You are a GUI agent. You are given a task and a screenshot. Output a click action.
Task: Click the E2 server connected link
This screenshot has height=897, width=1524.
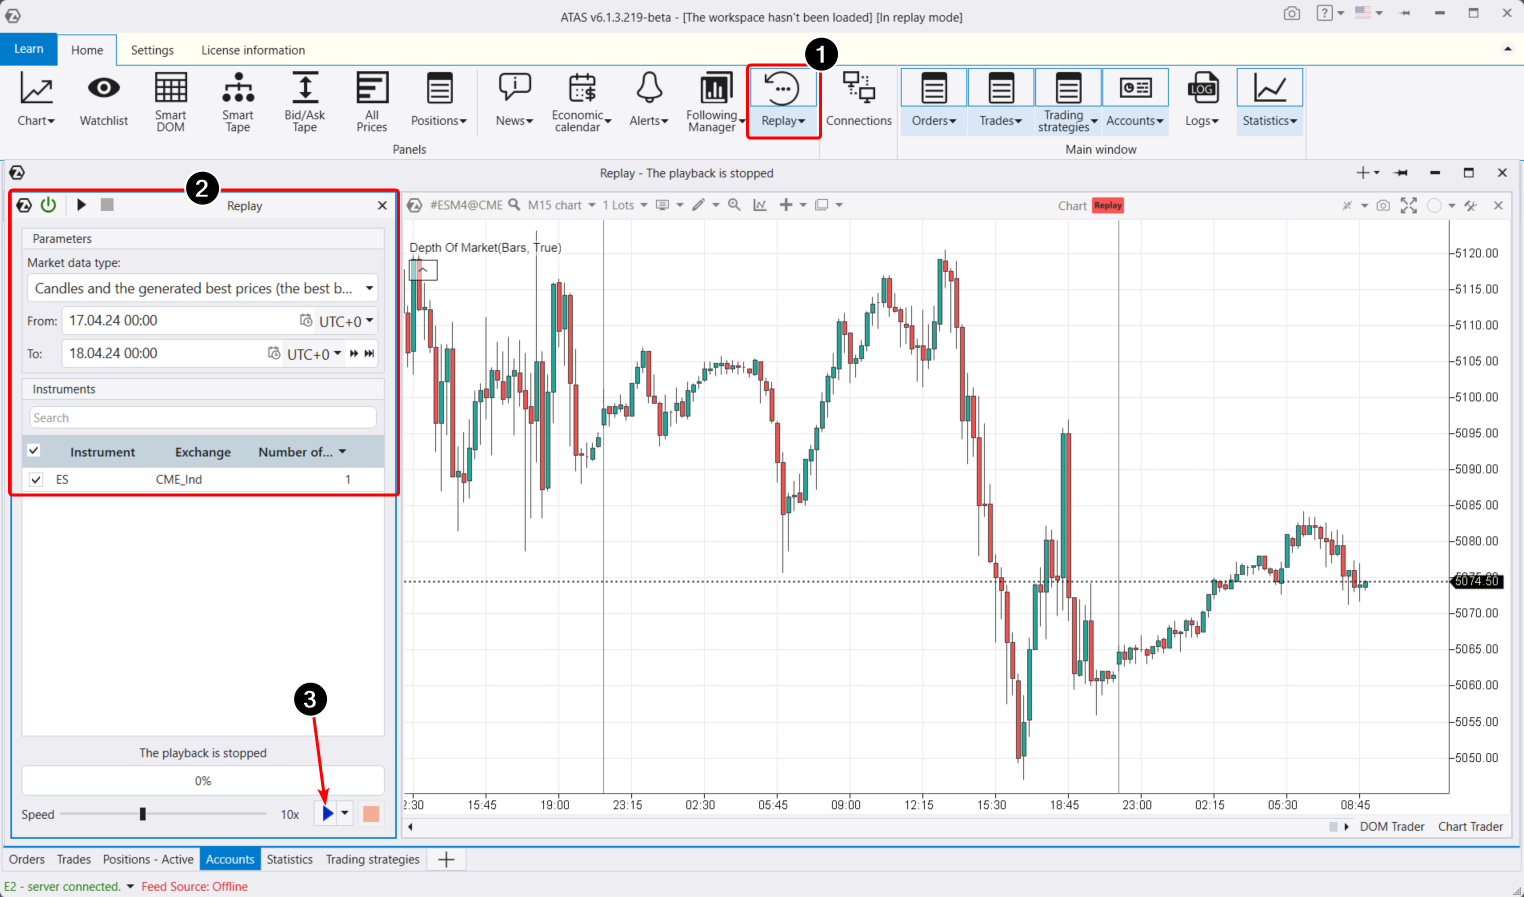point(62,886)
